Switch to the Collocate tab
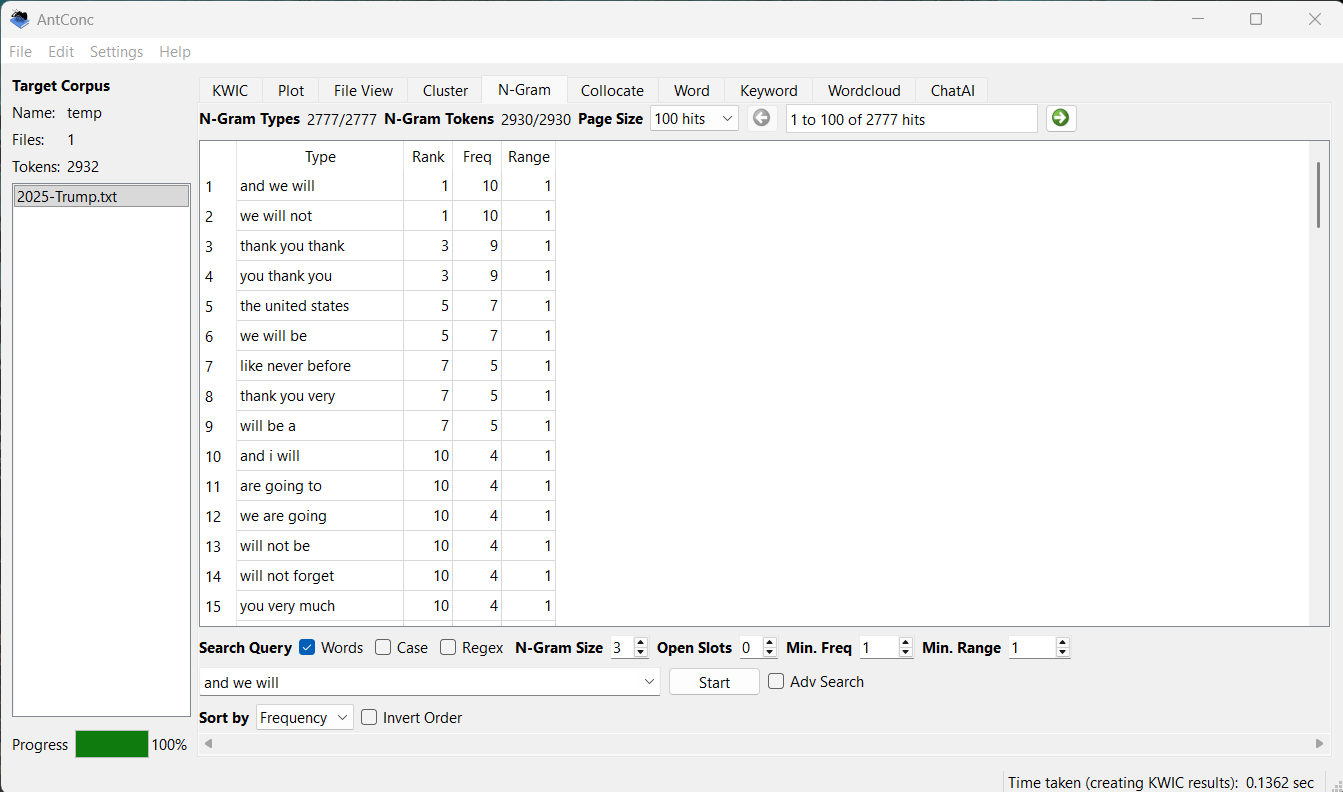This screenshot has width=1343, height=792. click(612, 90)
